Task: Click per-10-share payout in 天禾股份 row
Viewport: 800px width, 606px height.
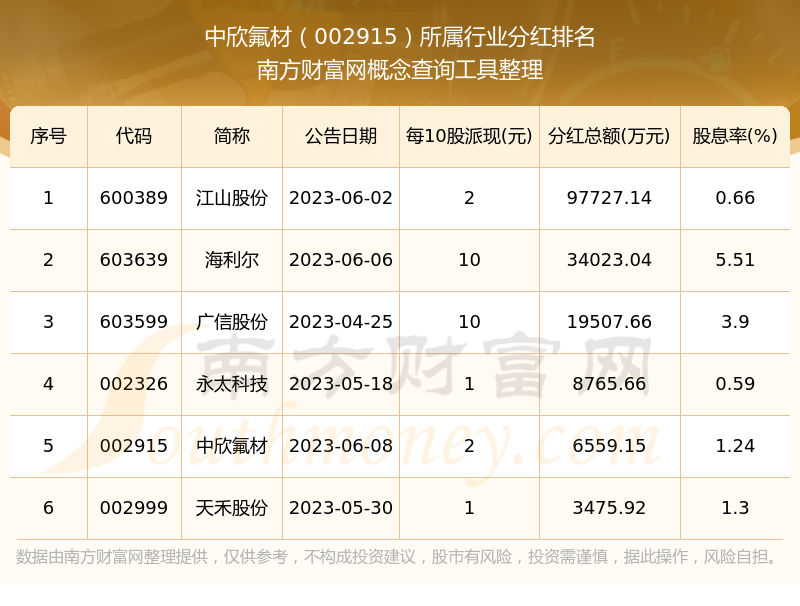Action: (469, 508)
